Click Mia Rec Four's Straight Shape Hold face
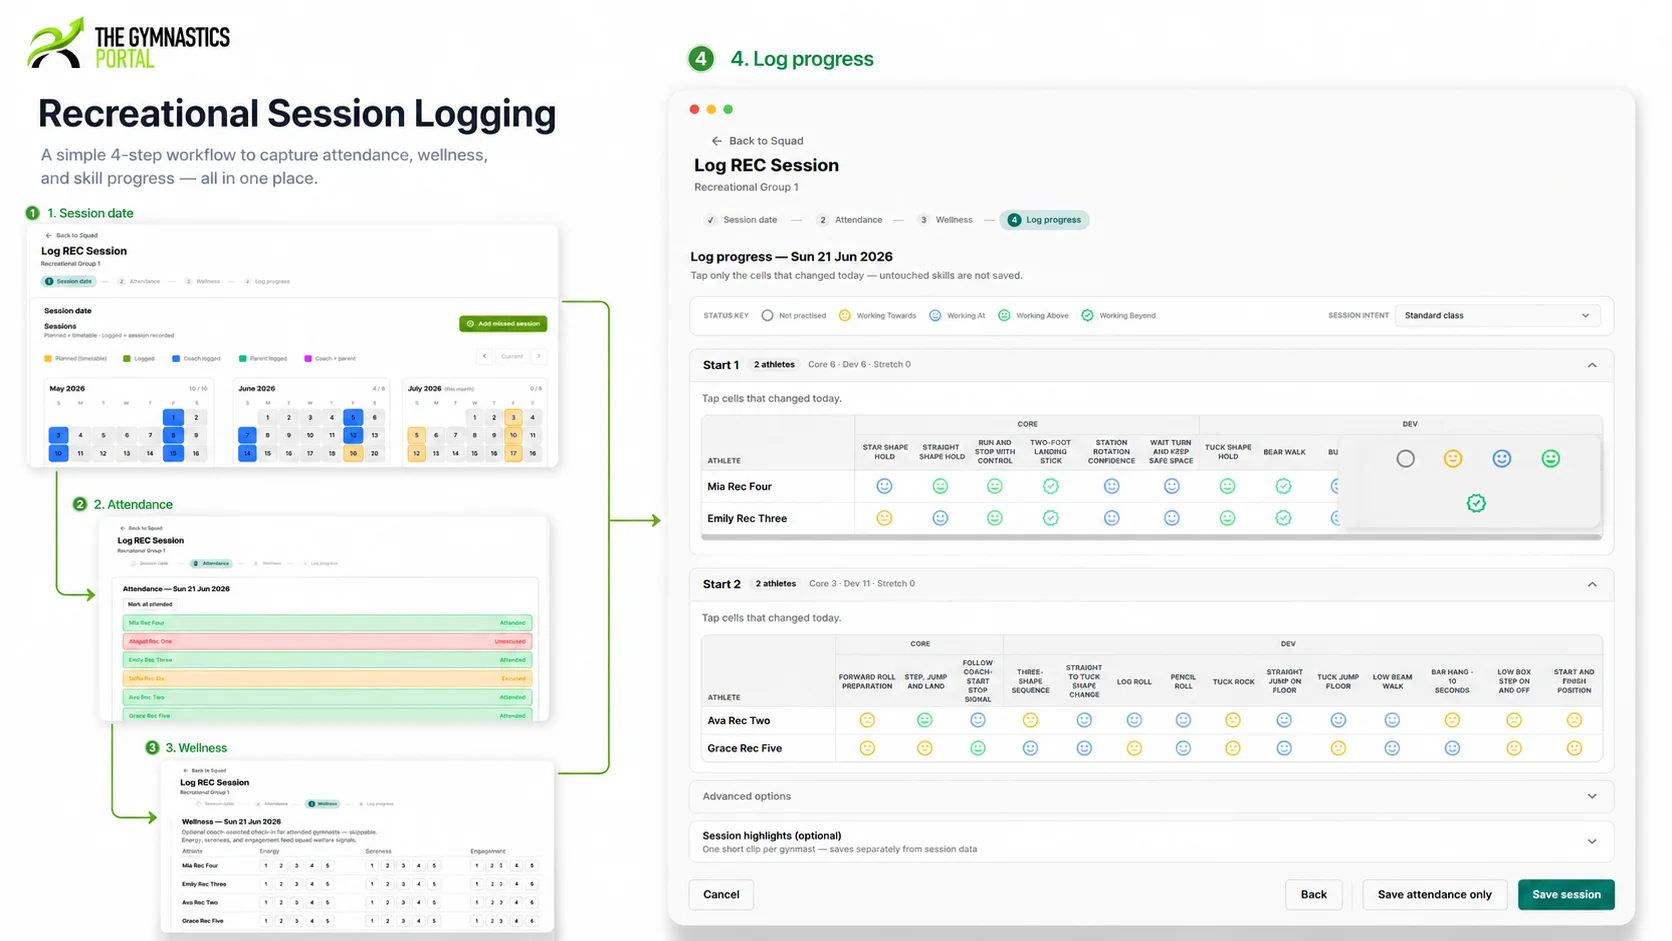1672x941 pixels. click(940, 486)
